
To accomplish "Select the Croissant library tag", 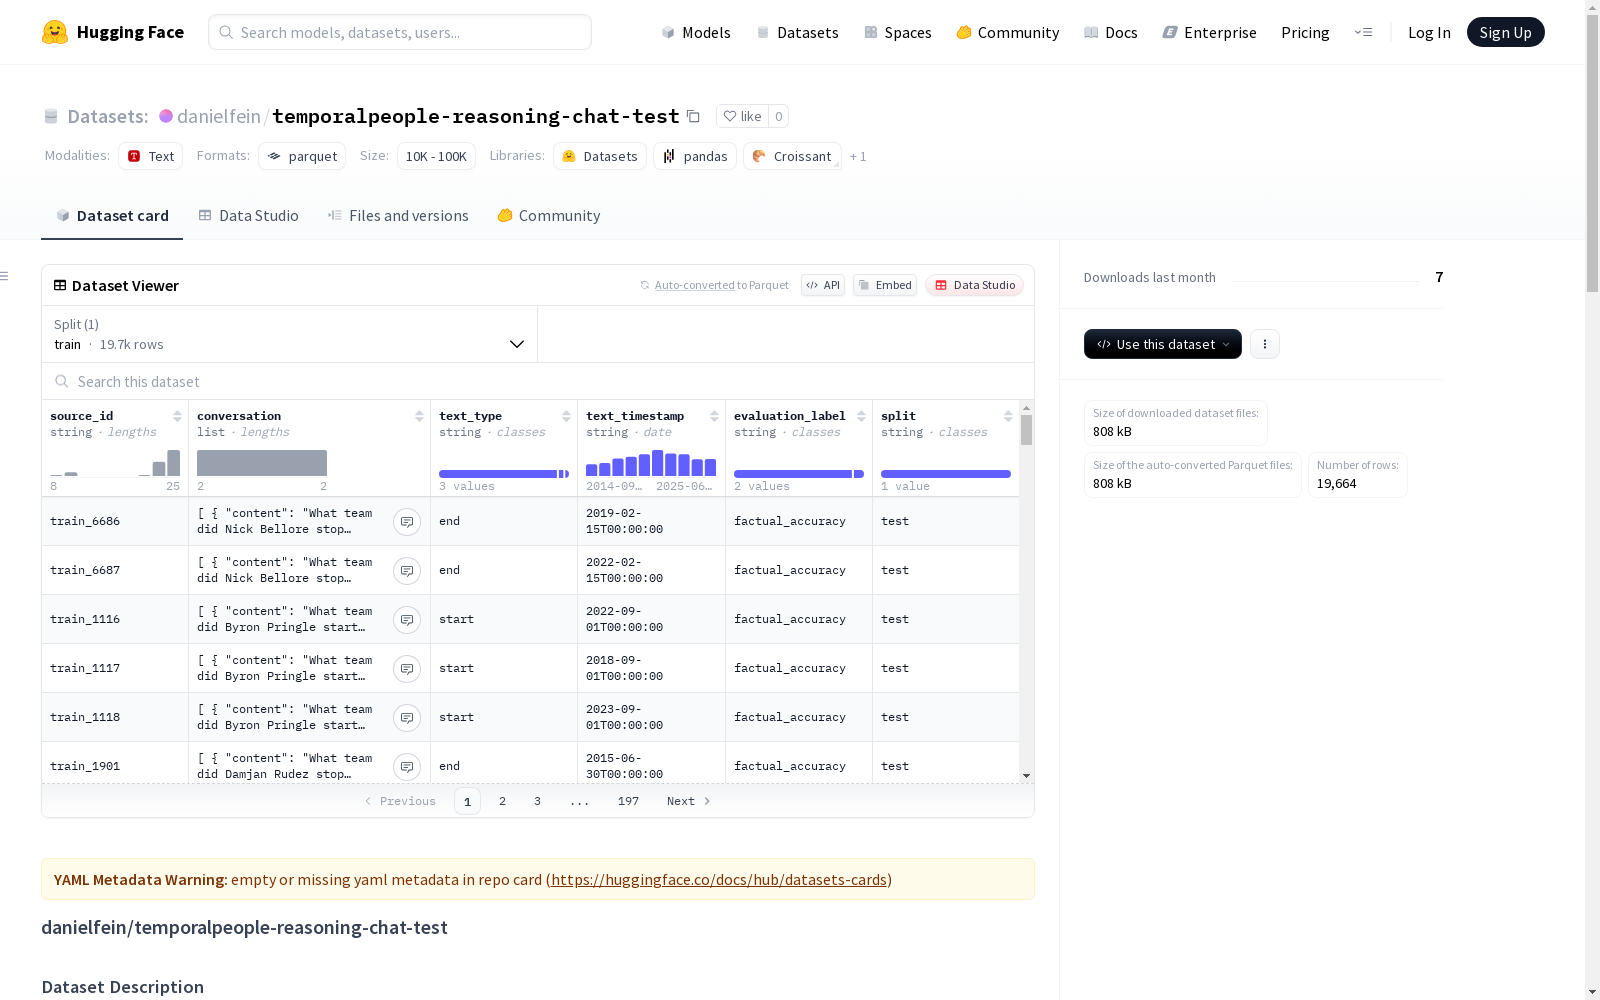I will 792,156.
